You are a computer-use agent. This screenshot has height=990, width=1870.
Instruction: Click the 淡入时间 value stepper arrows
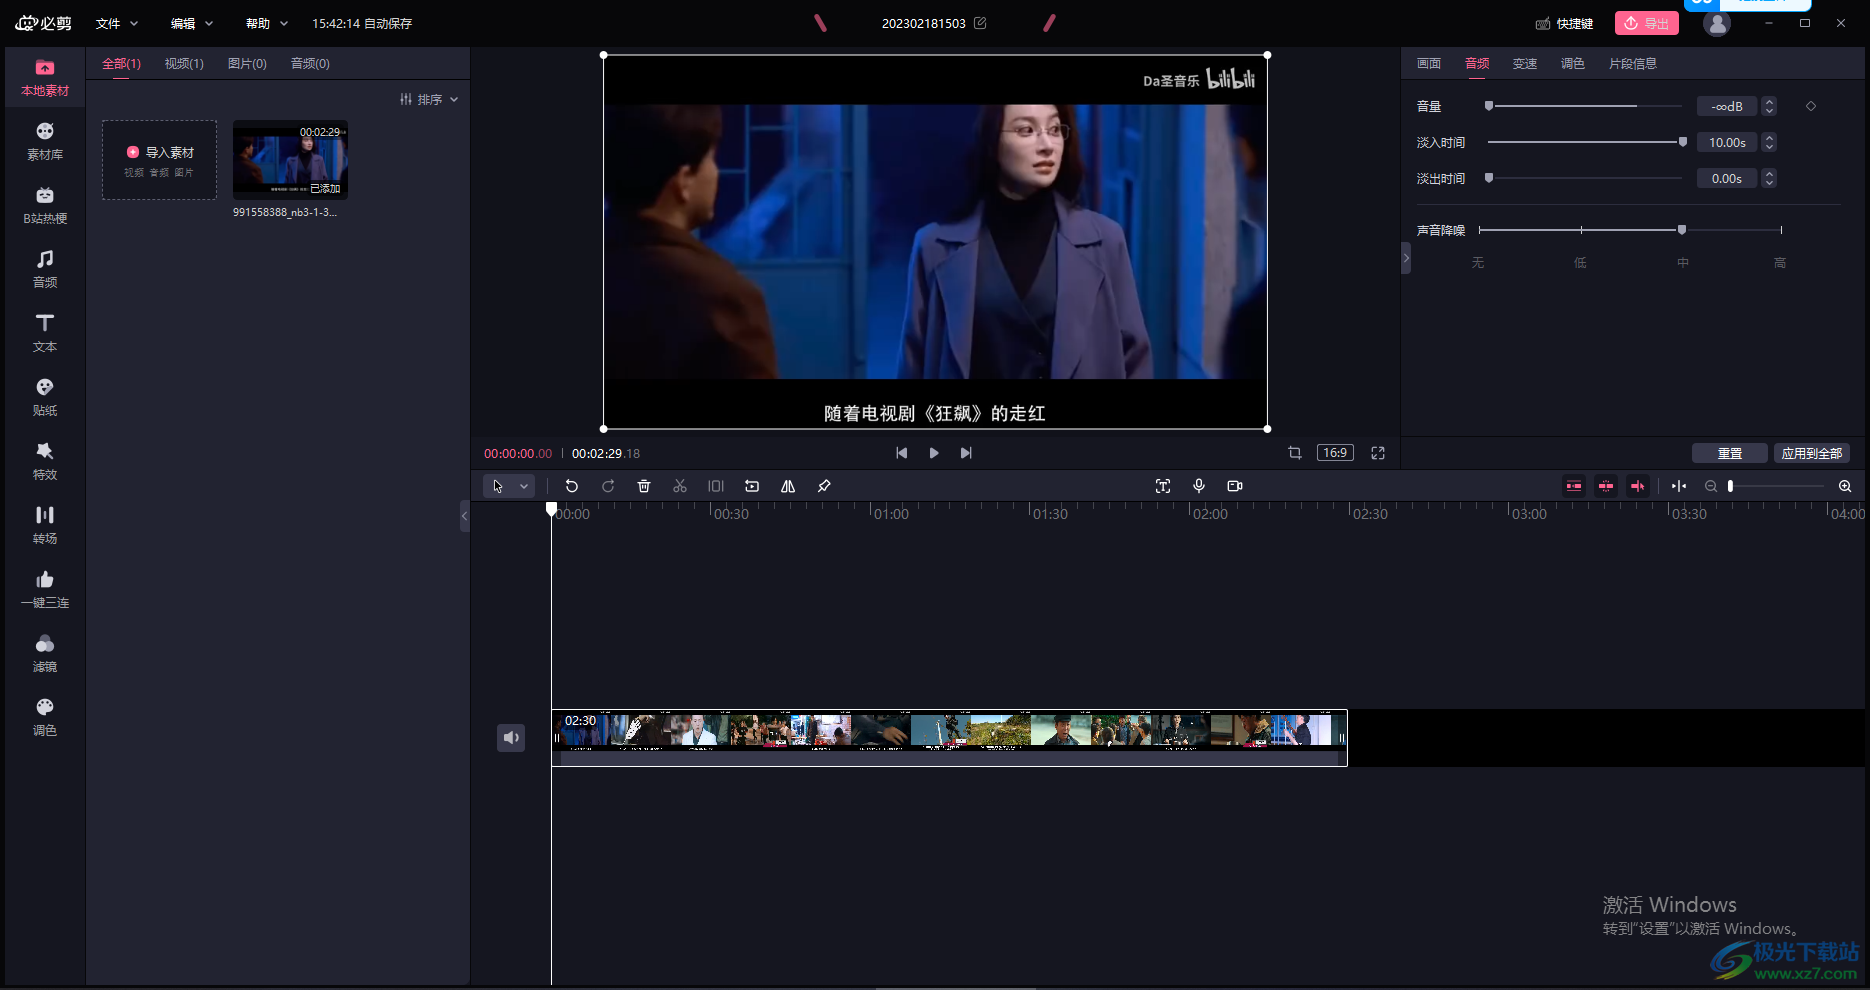pyautogui.click(x=1769, y=142)
